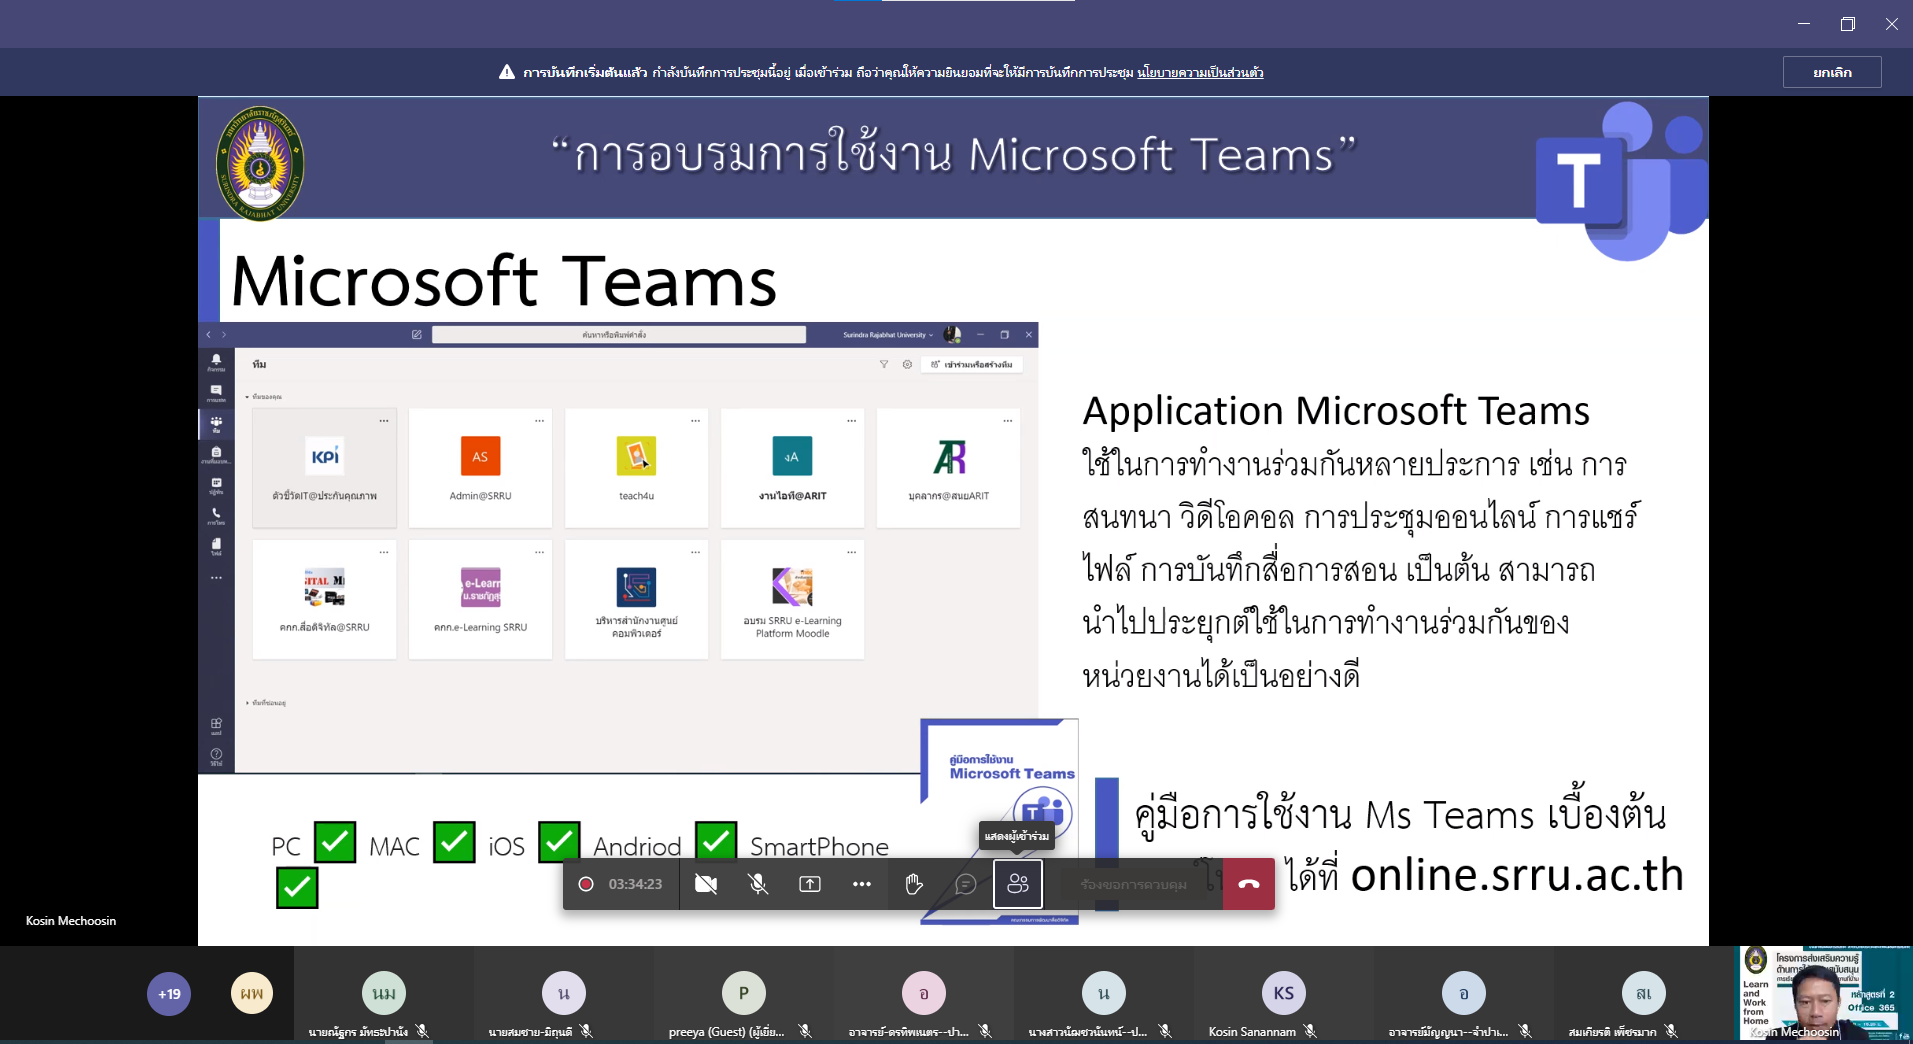
Task: Dismiss the recording banner with ยกเลิก
Action: point(1831,72)
